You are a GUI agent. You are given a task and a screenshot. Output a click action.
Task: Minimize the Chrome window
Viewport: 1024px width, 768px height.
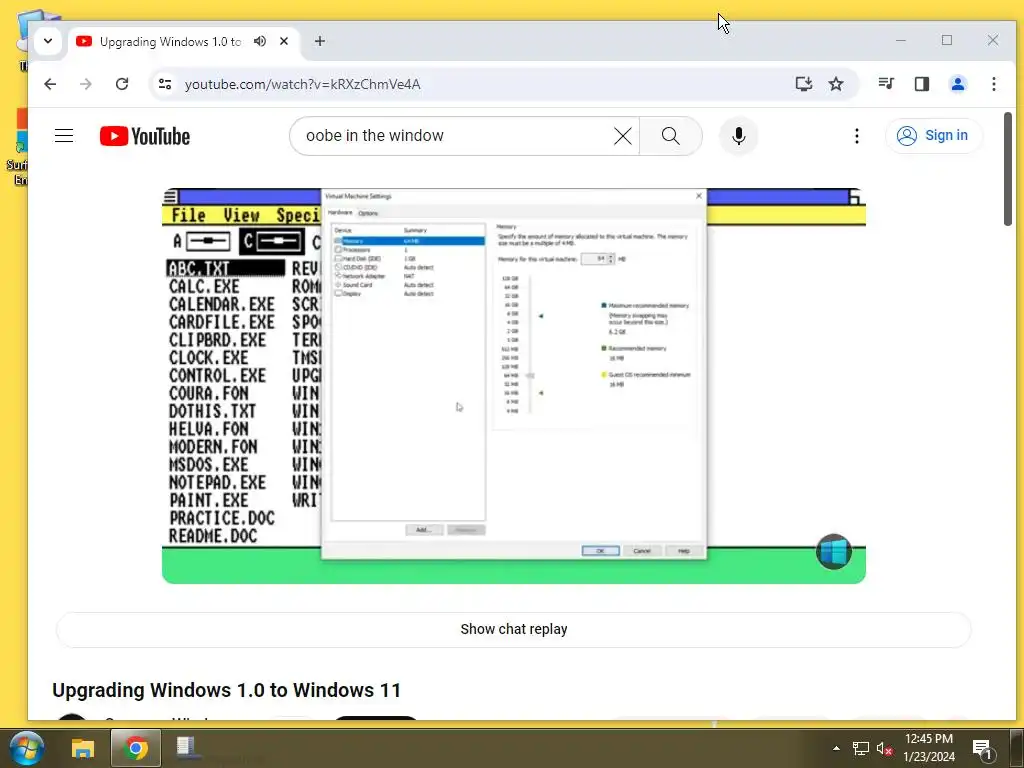point(901,40)
